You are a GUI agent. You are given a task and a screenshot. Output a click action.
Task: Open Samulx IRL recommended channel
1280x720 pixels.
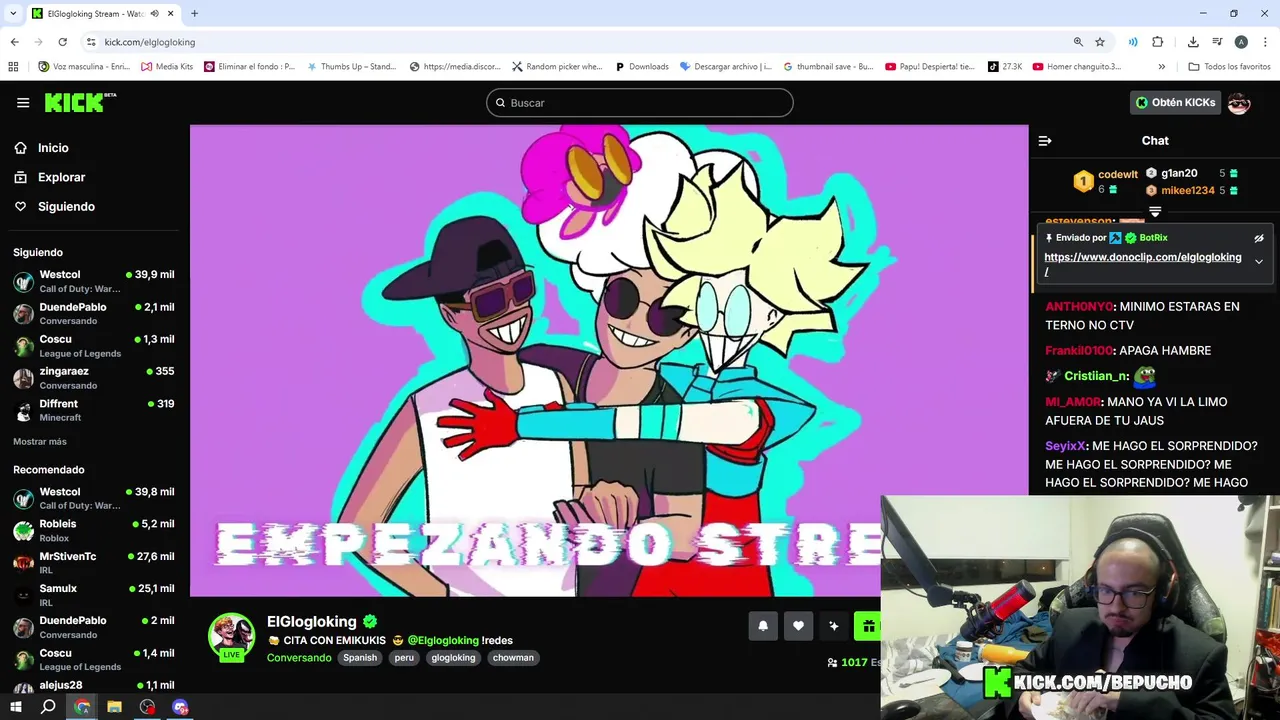click(94, 595)
